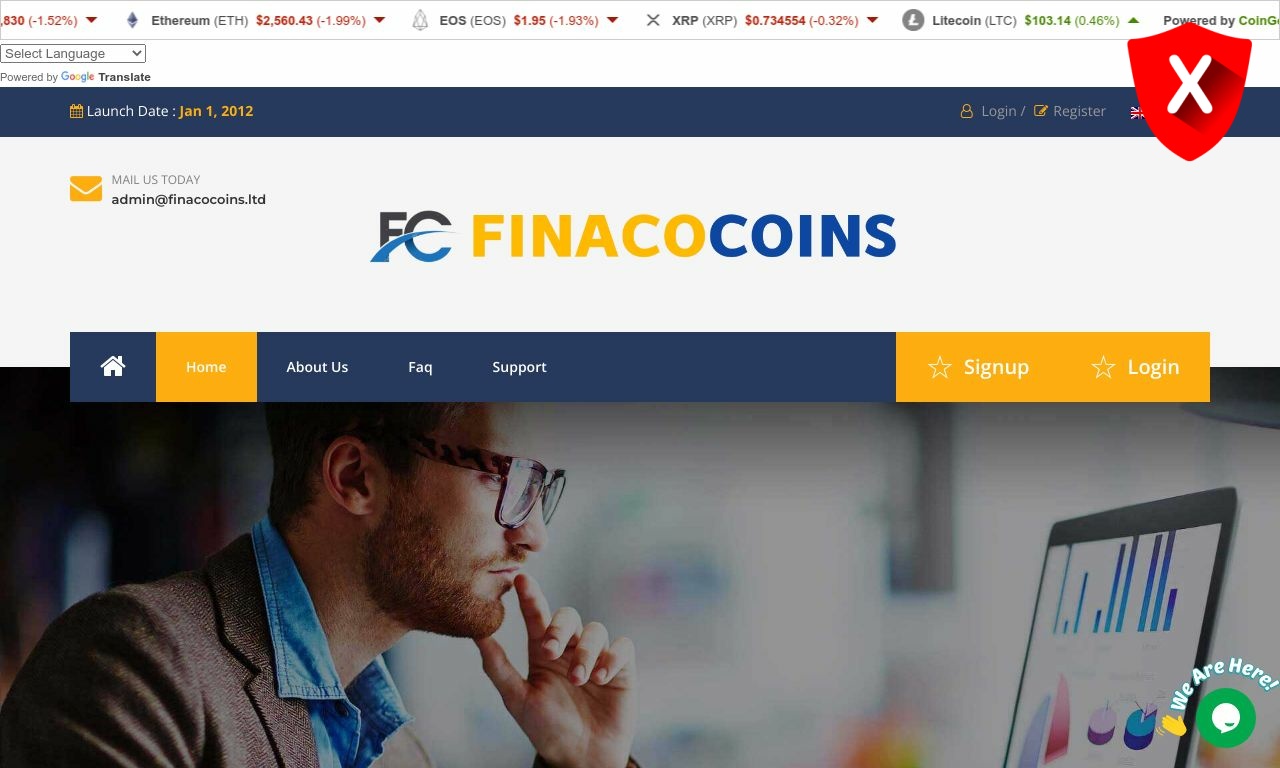This screenshot has width=1280, height=768.
Task: Open the Support menu item
Action: pyautogui.click(x=519, y=367)
